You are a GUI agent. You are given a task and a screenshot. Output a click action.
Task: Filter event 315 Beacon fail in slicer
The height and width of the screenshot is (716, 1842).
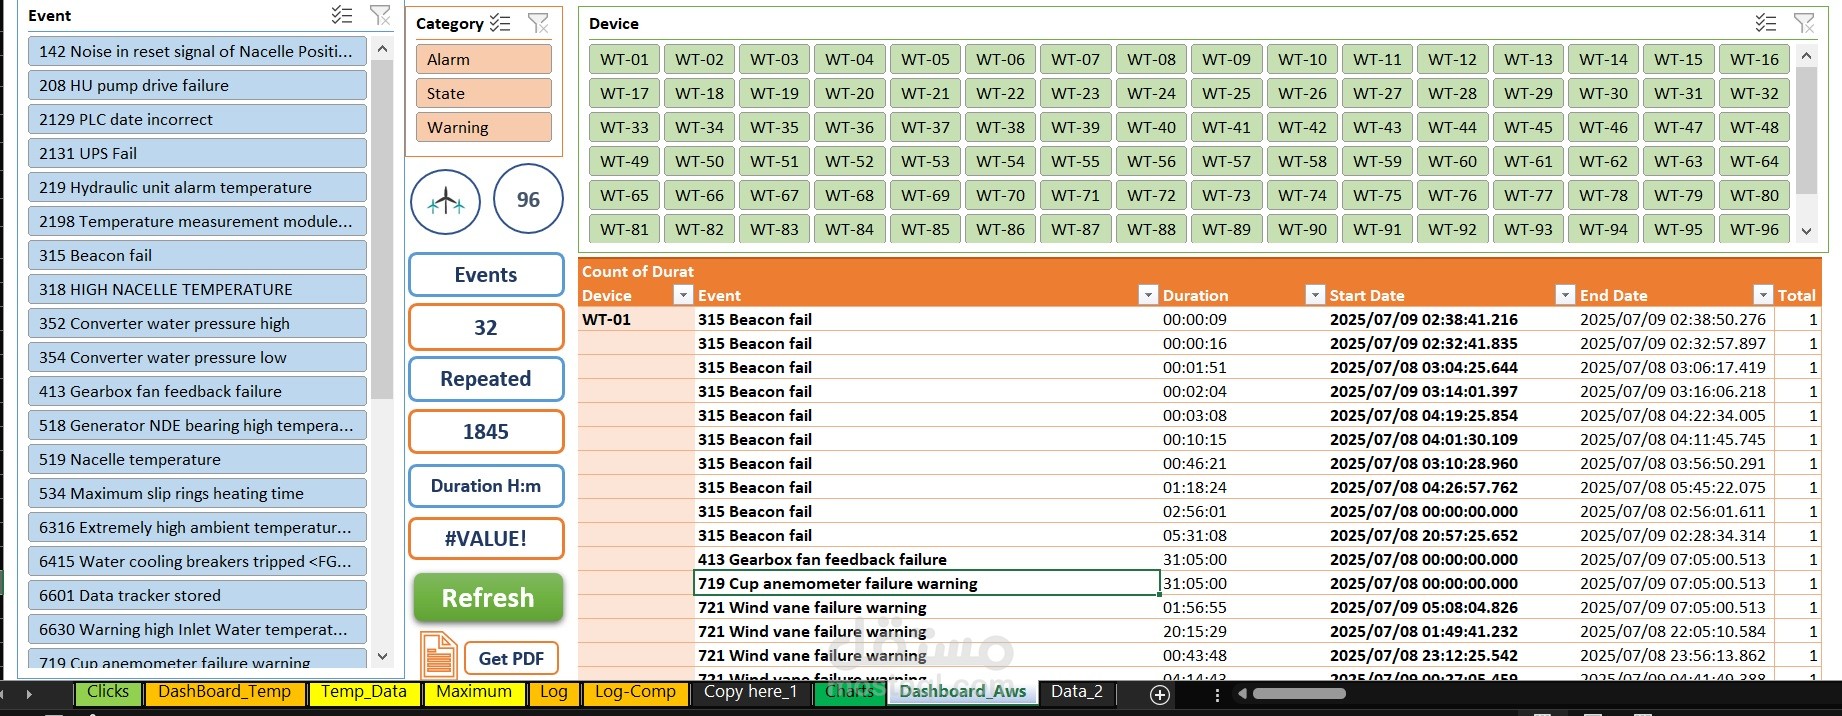(x=197, y=255)
